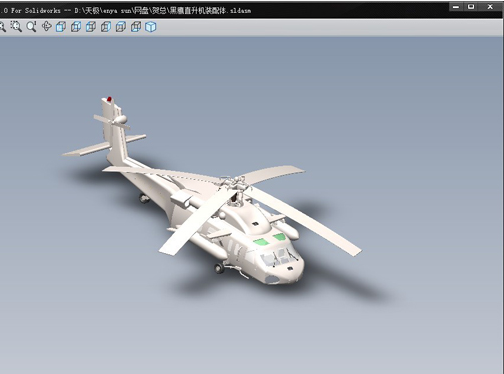
Task: Pick the helicopter's main rotor hub
Action: (x=235, y=187)
